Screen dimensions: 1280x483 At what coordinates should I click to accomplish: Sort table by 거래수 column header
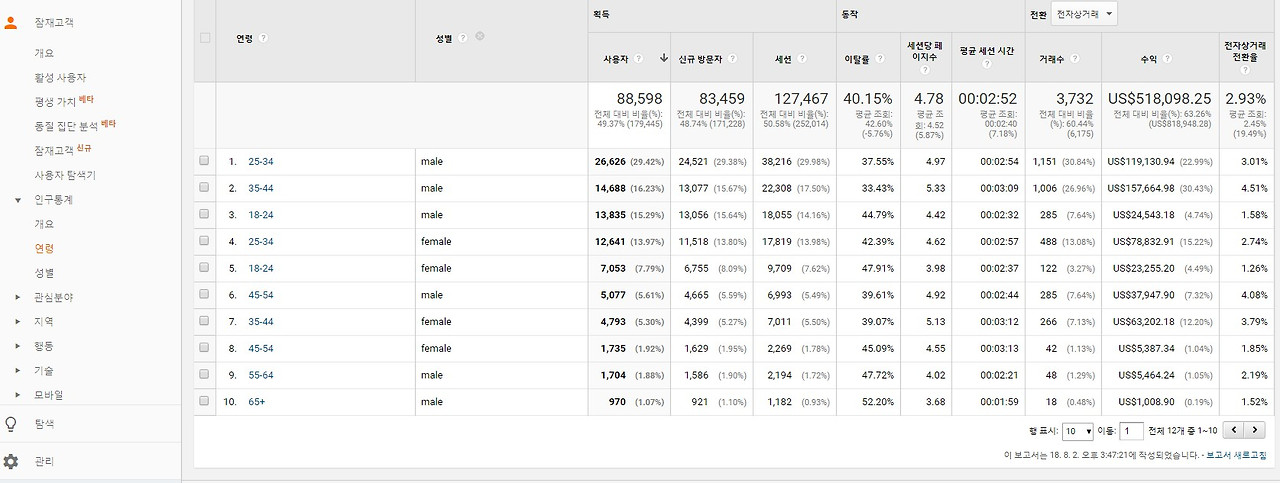coord(1052,60)
